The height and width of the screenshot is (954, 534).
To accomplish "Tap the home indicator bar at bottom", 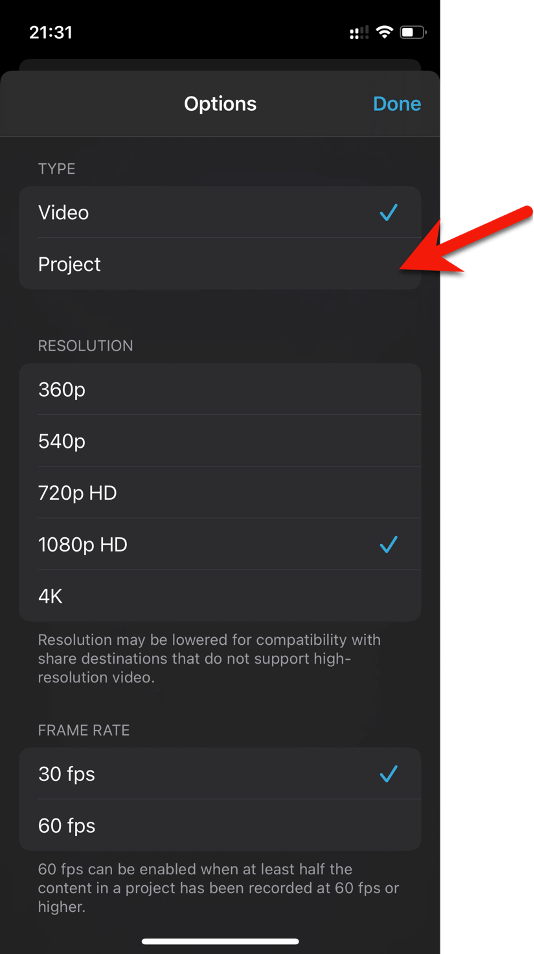I will click(220, 941).
